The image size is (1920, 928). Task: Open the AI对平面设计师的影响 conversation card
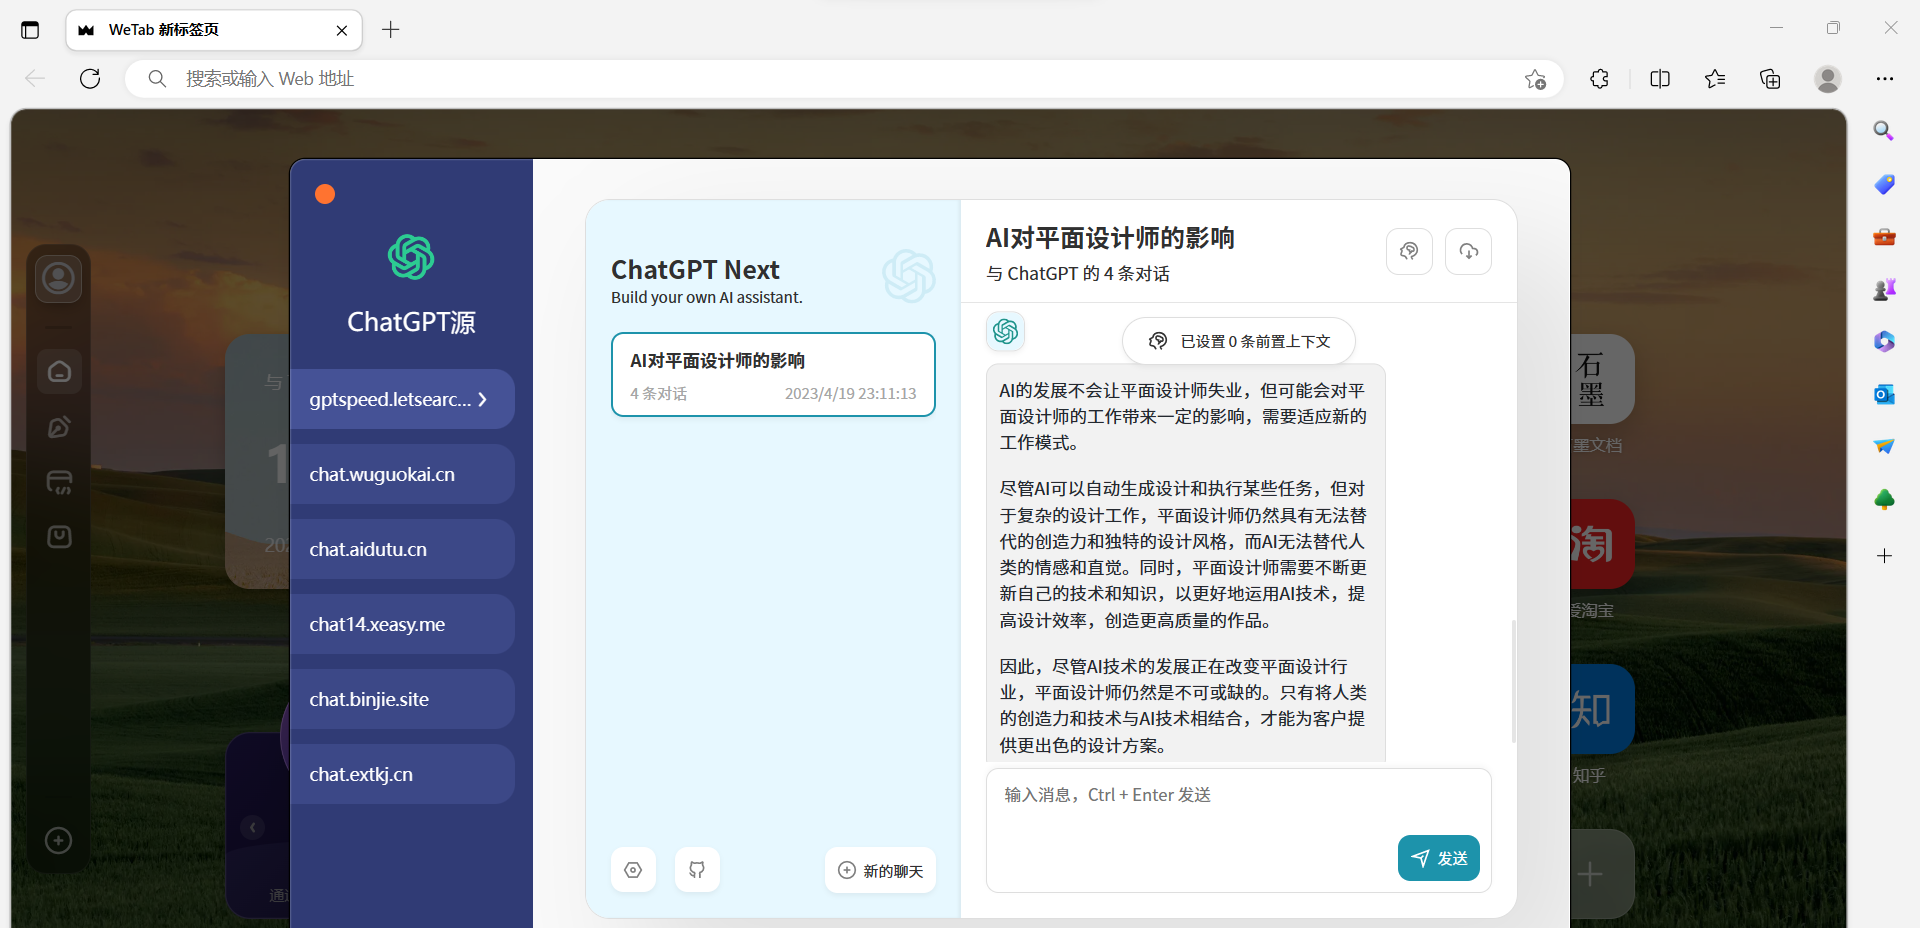pos(773,375)
